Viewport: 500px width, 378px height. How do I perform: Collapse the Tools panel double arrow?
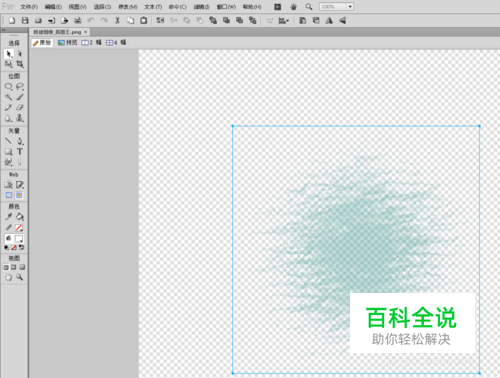pyautogui.click(x=4, y=30)
